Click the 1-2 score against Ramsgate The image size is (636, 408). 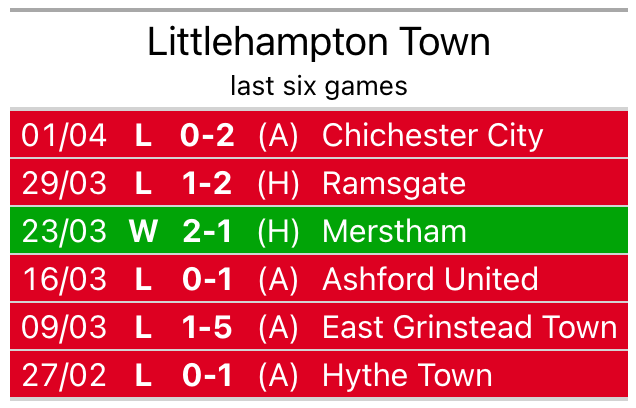[x=207, y=184]
